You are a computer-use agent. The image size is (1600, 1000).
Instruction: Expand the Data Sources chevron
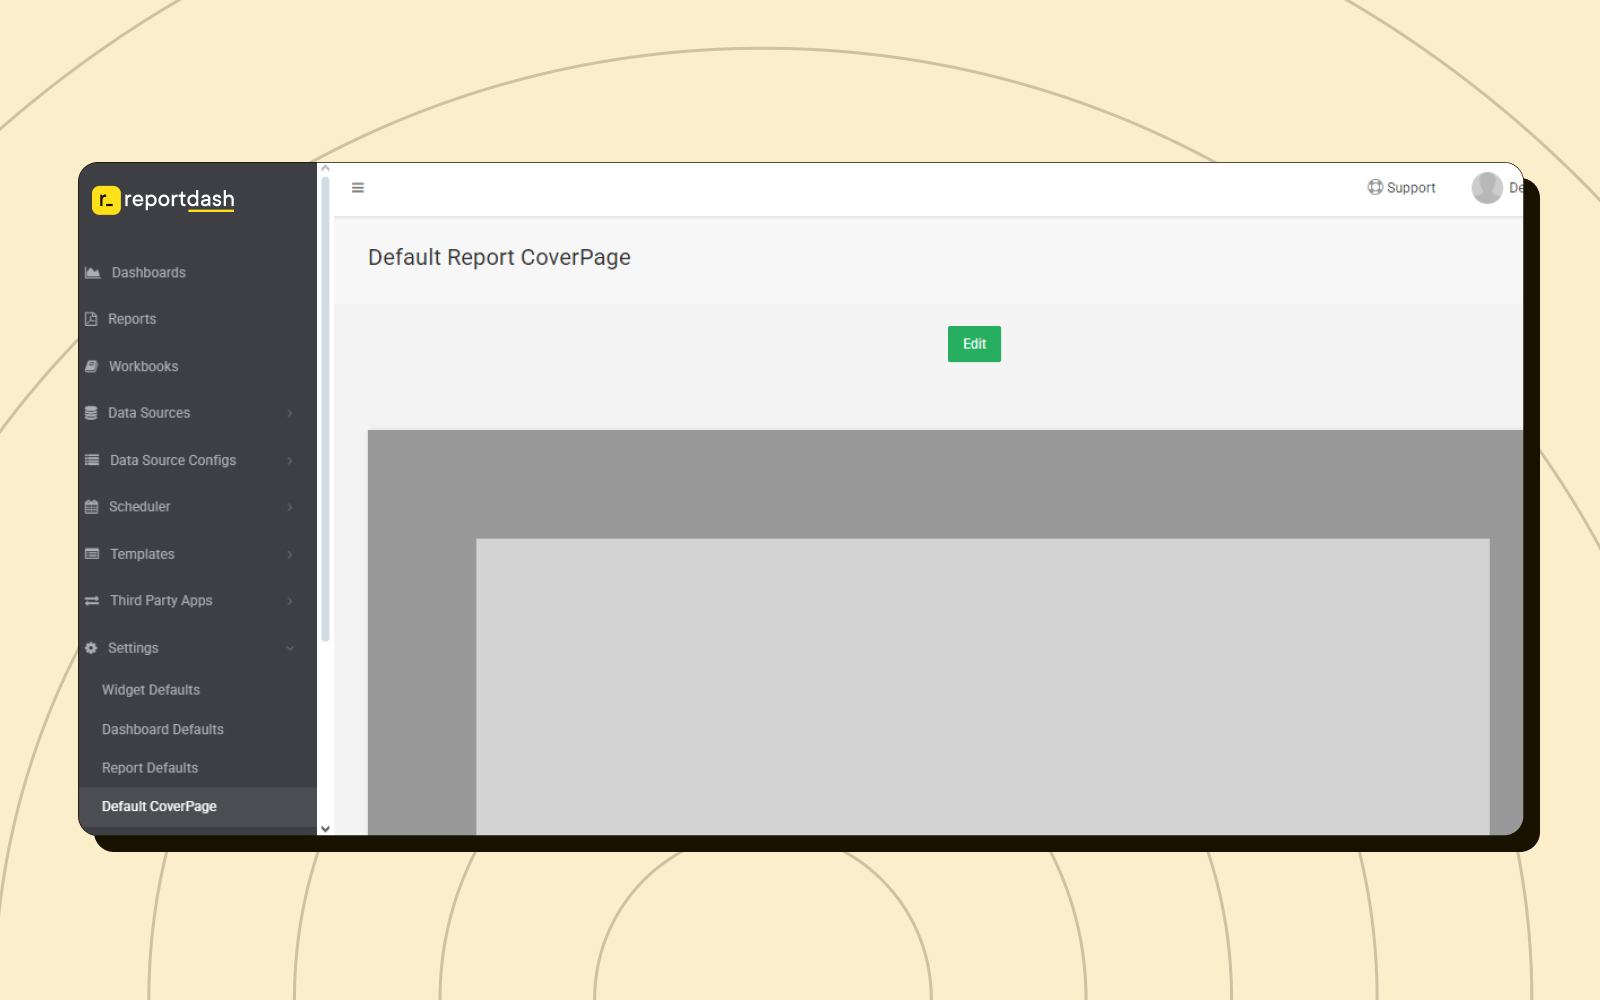point(290,413)
